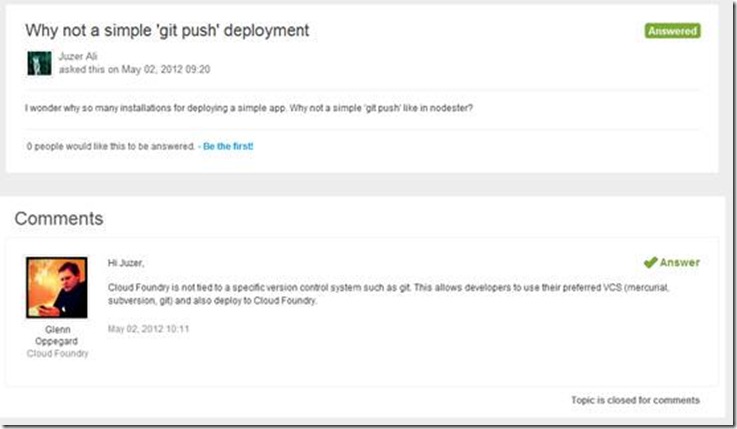This screenshot has height=429, width=737.
Task: Follow the 'Be the first!' link
Action: point(228,146)
